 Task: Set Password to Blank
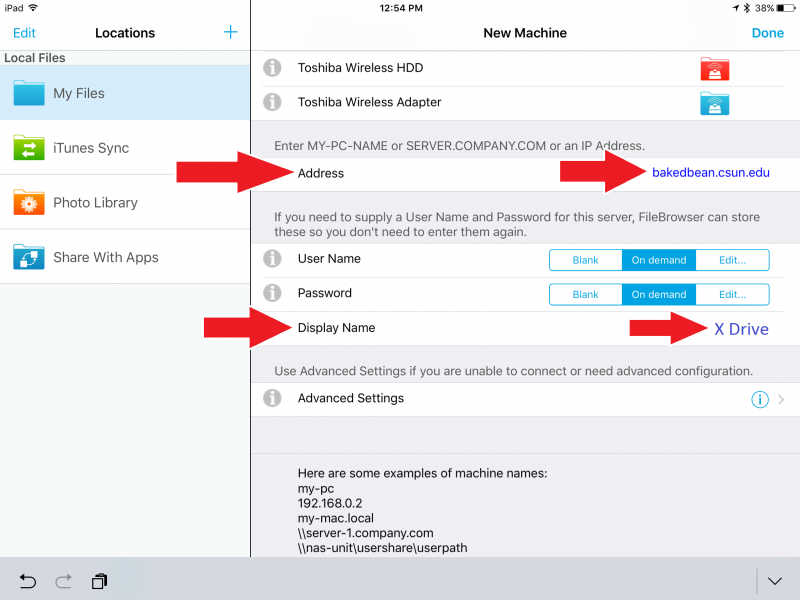pyautogui.click(x=585, y=295)
